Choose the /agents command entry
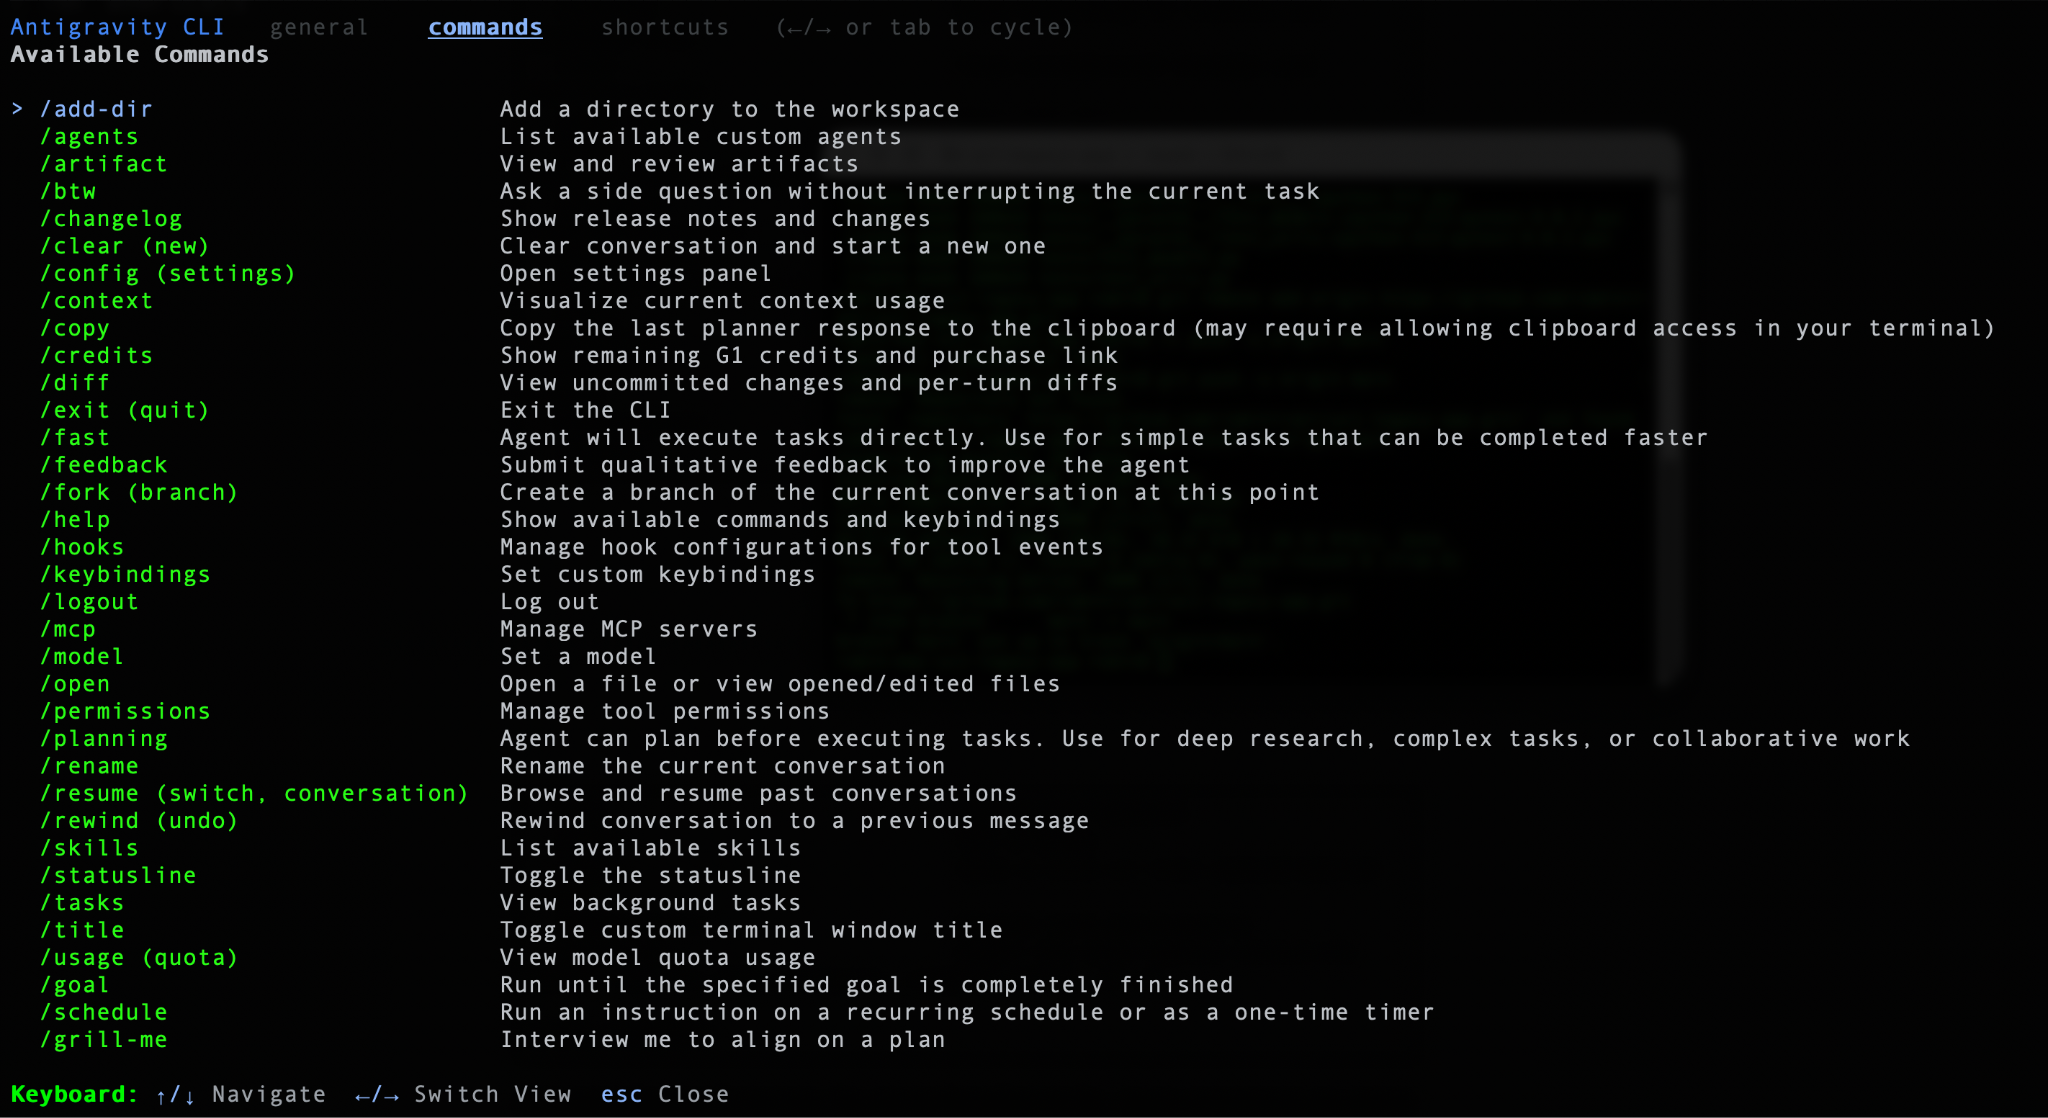 coord(89,136)
